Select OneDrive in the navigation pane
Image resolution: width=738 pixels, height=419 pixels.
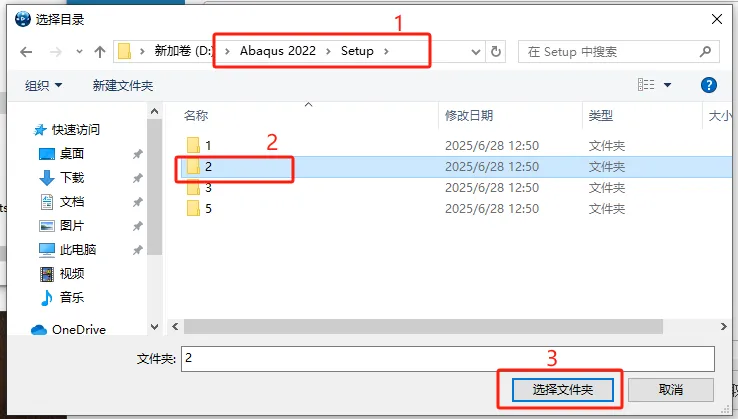[x=69, y=330]
